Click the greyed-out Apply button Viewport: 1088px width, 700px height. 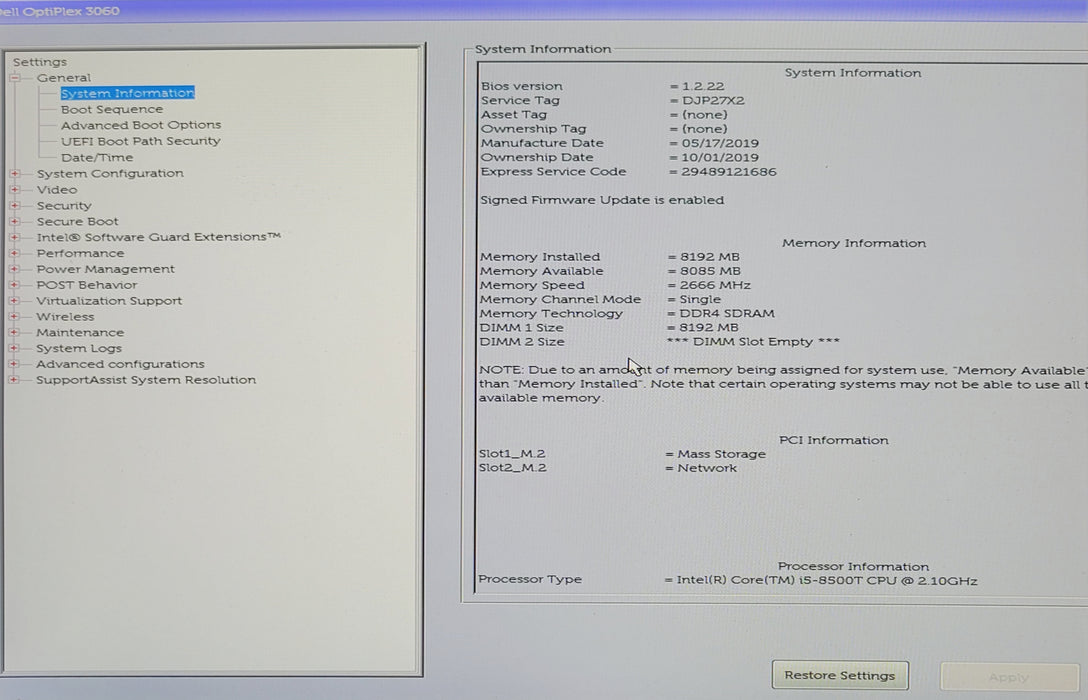click(1010, 677)
